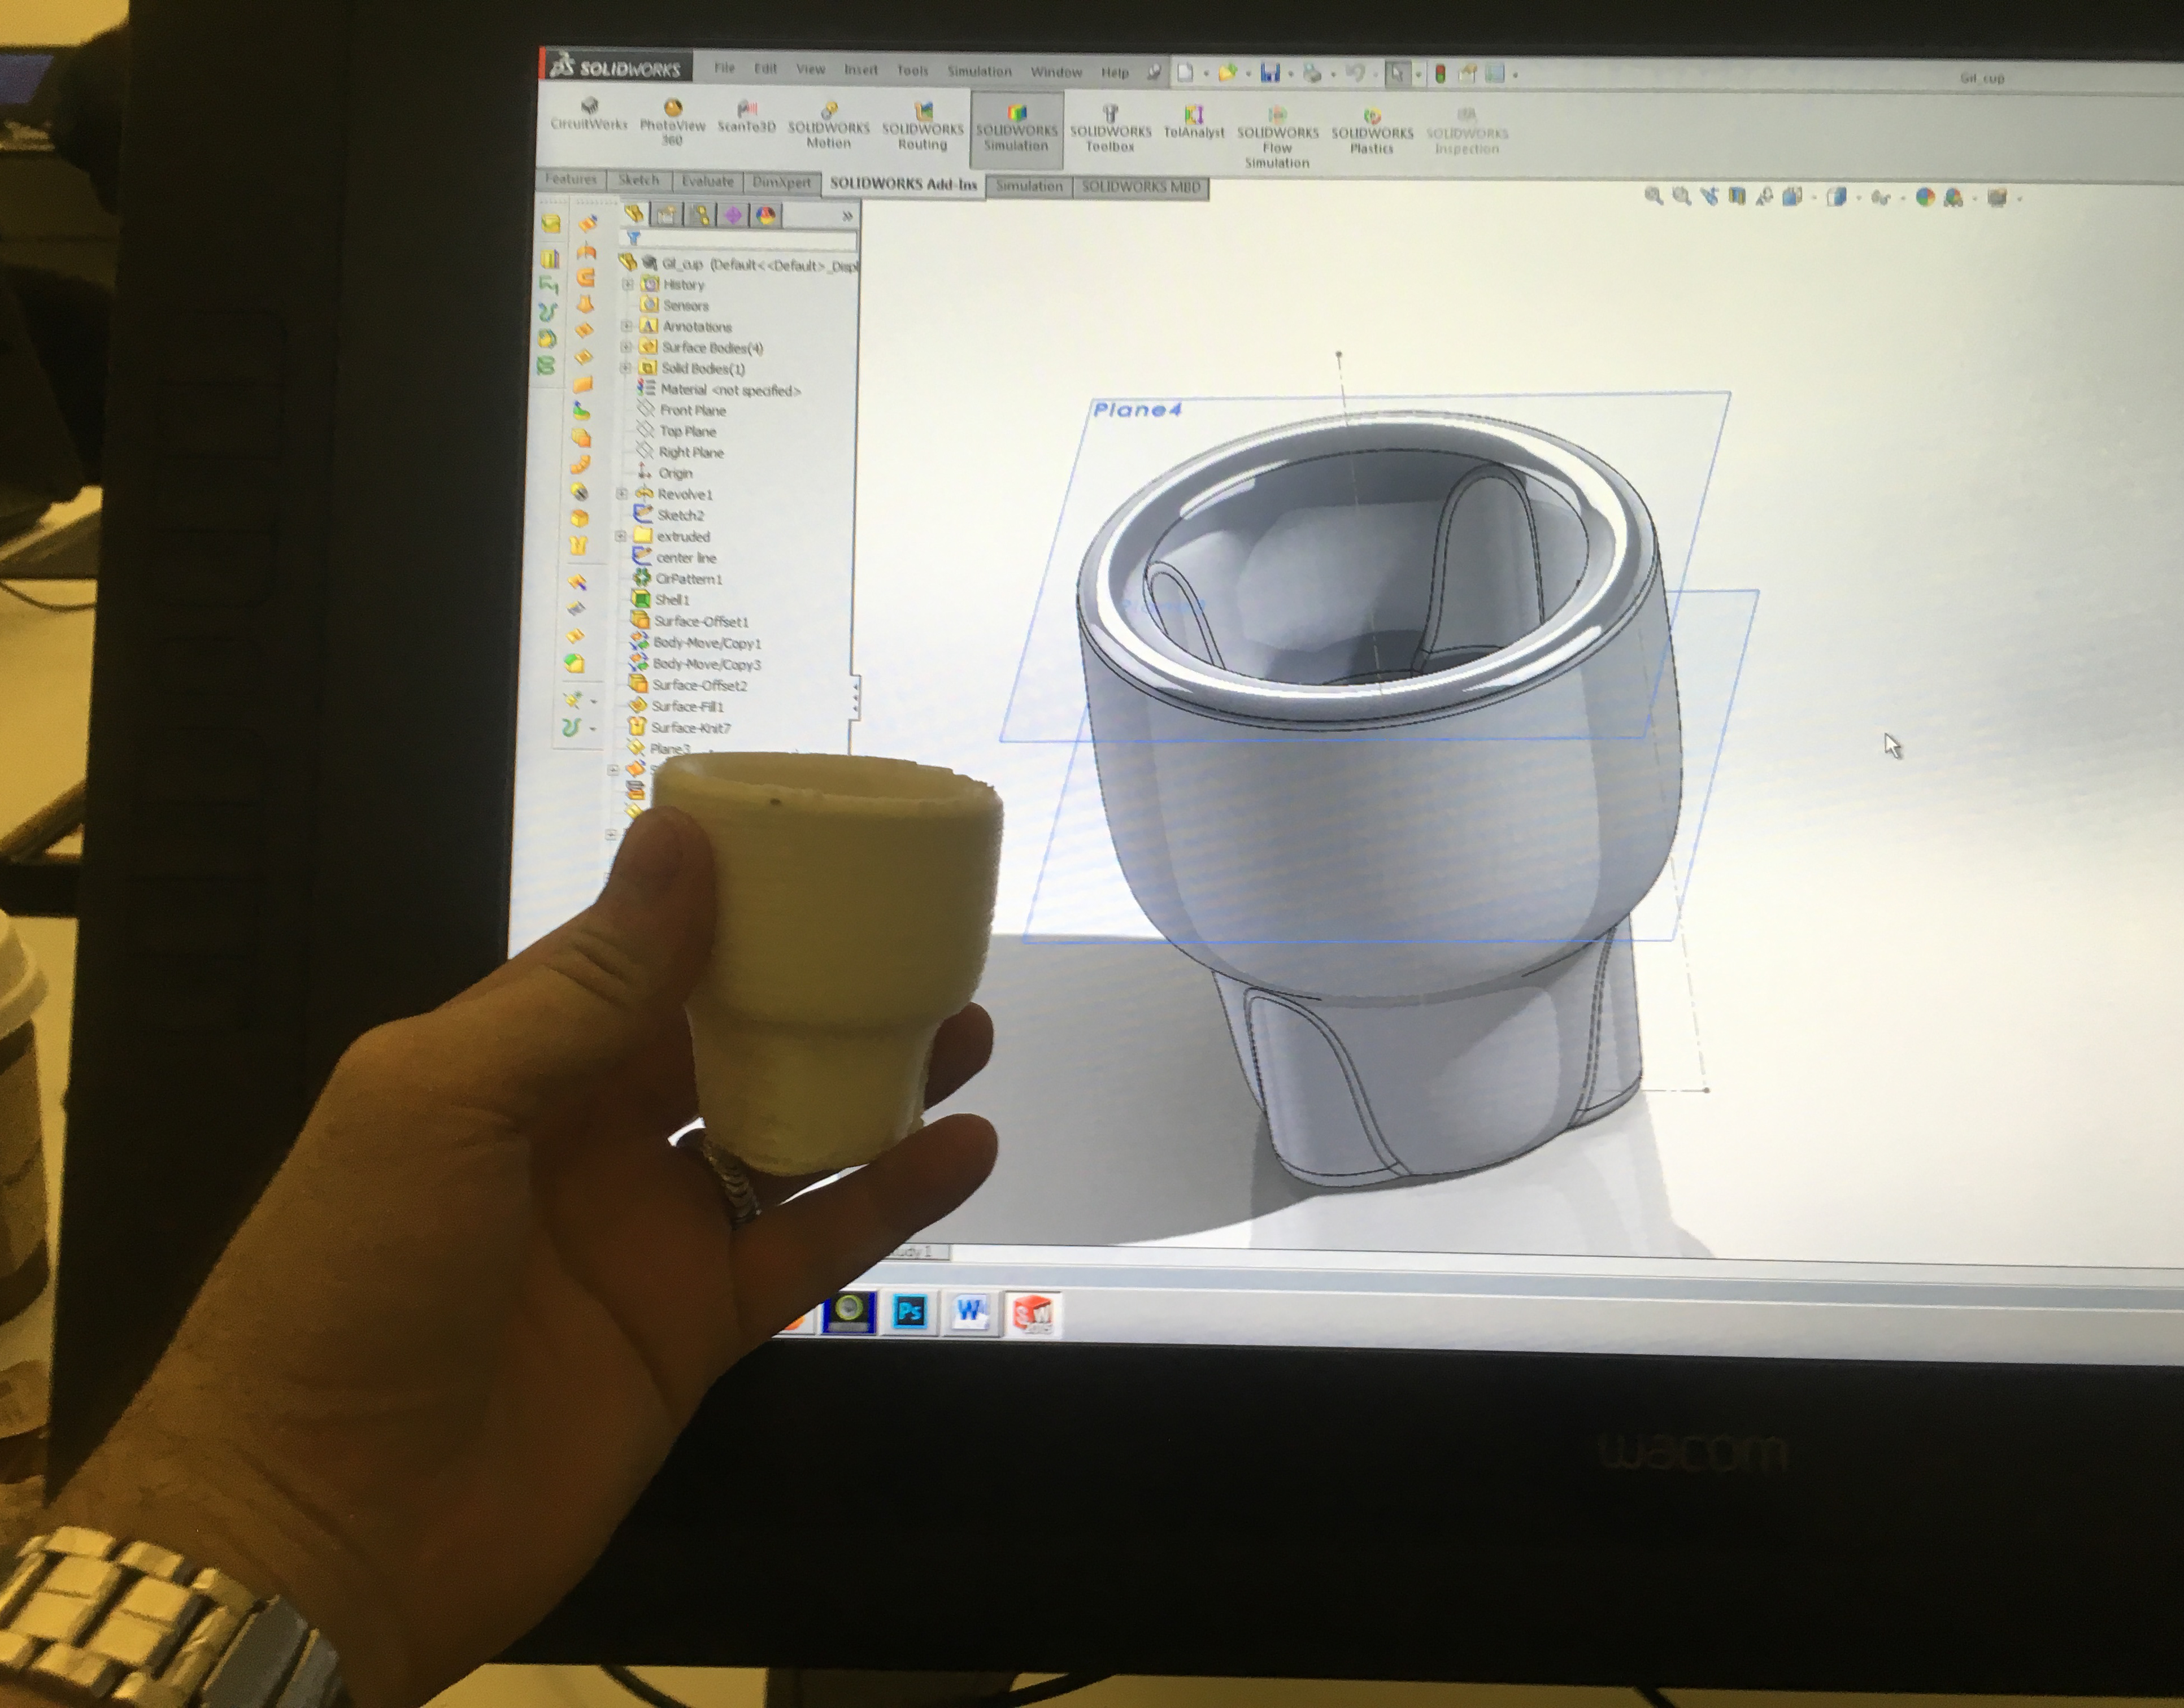The image size is (2184, 1708).
Task: Select Shell1 feature in the tree
Action: click(671, 600)
